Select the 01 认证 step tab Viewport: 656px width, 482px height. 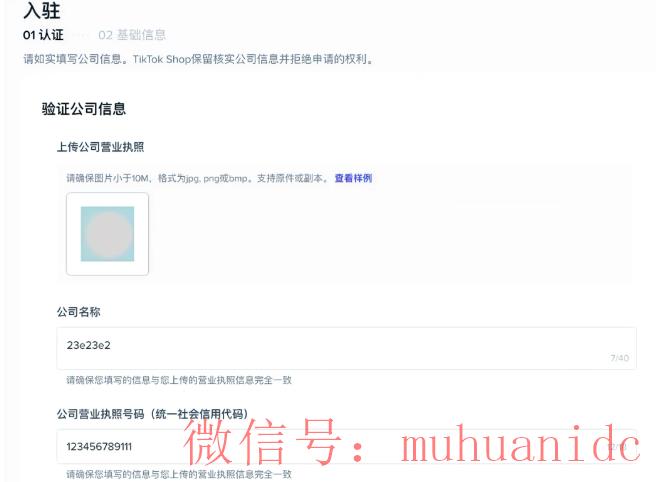[x=43, y=35]
